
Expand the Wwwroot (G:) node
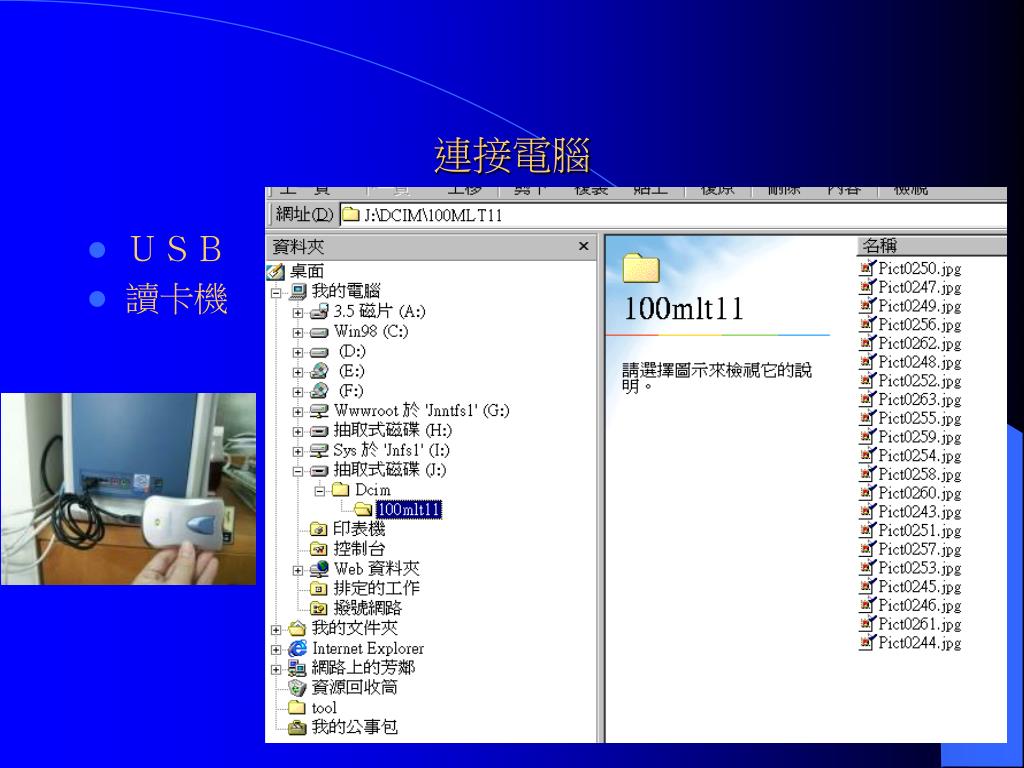pyautogui.click(x=298, y=412)
